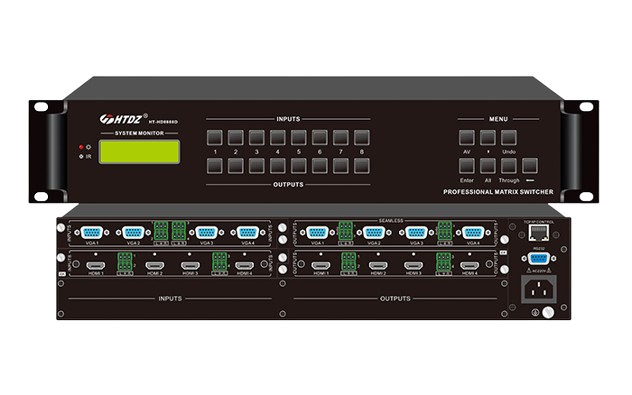Select the OUTPUTS VGA 3 port
The image size is (632, 395).
(x=416, y=233)
